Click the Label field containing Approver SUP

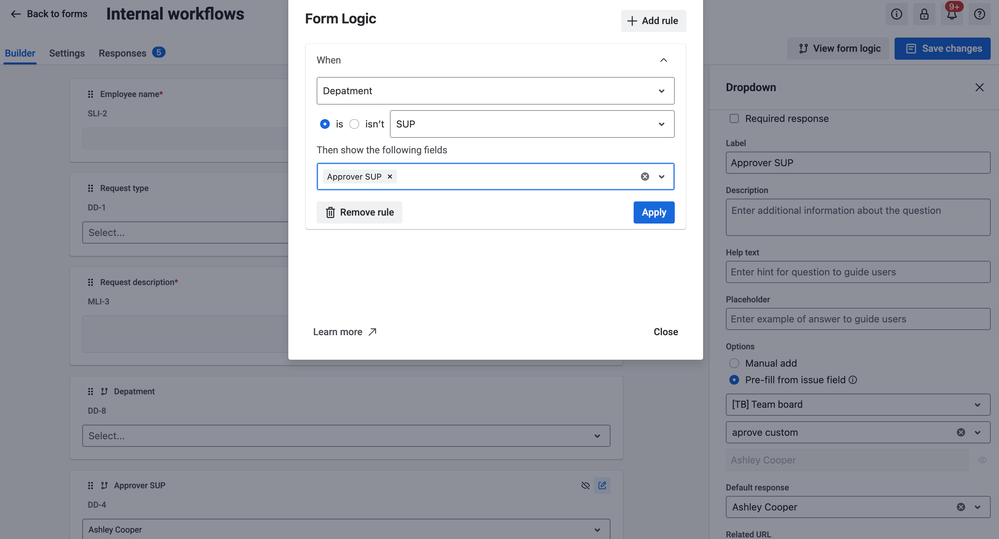click(x=858, y=162)
